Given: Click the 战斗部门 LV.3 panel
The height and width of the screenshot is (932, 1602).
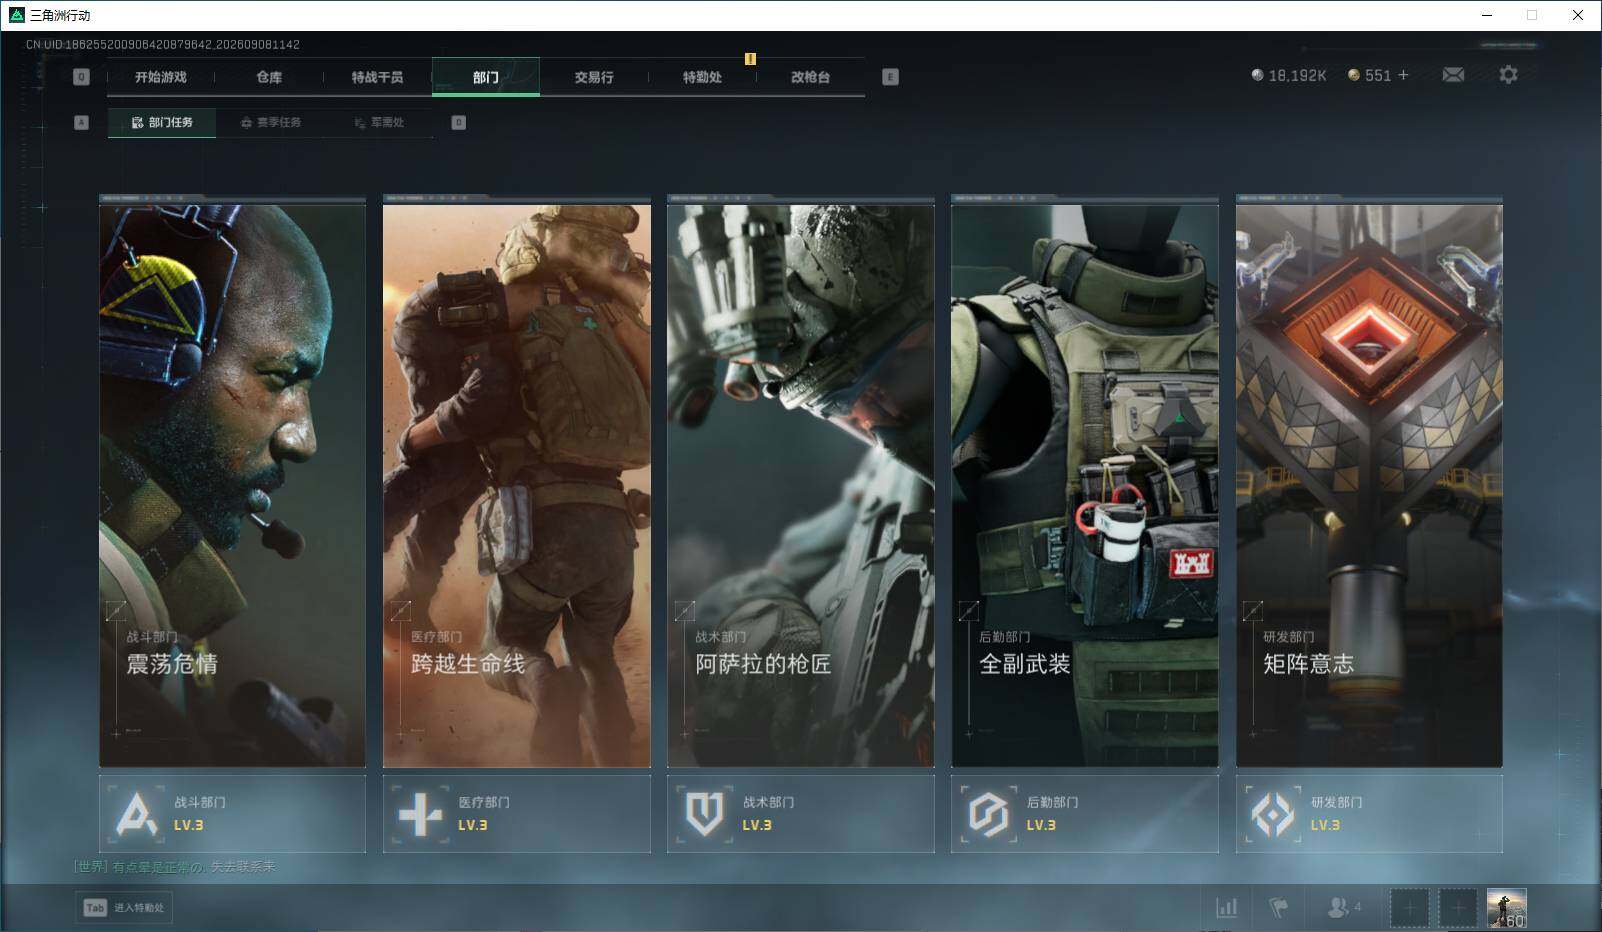Looking at the screenshot, I should tap(232, 814).
